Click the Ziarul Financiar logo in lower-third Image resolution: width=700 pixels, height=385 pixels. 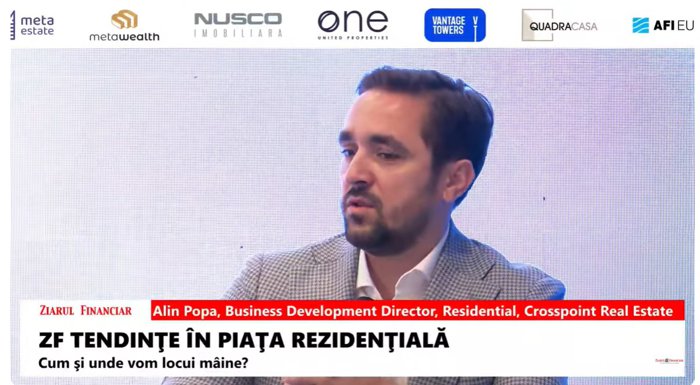click(x=86, y=310)
